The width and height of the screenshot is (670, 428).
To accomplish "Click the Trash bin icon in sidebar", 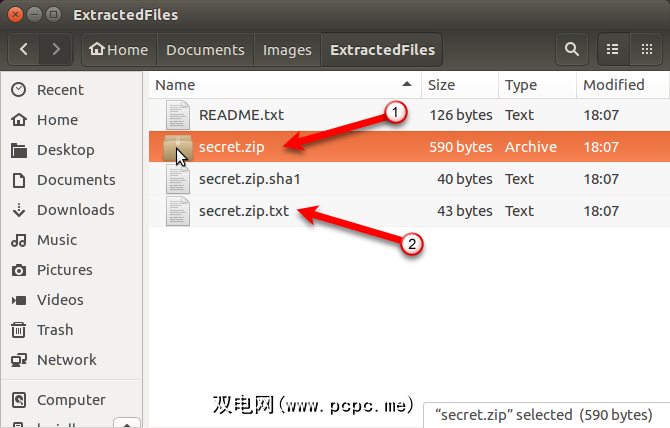I will 18,330.
